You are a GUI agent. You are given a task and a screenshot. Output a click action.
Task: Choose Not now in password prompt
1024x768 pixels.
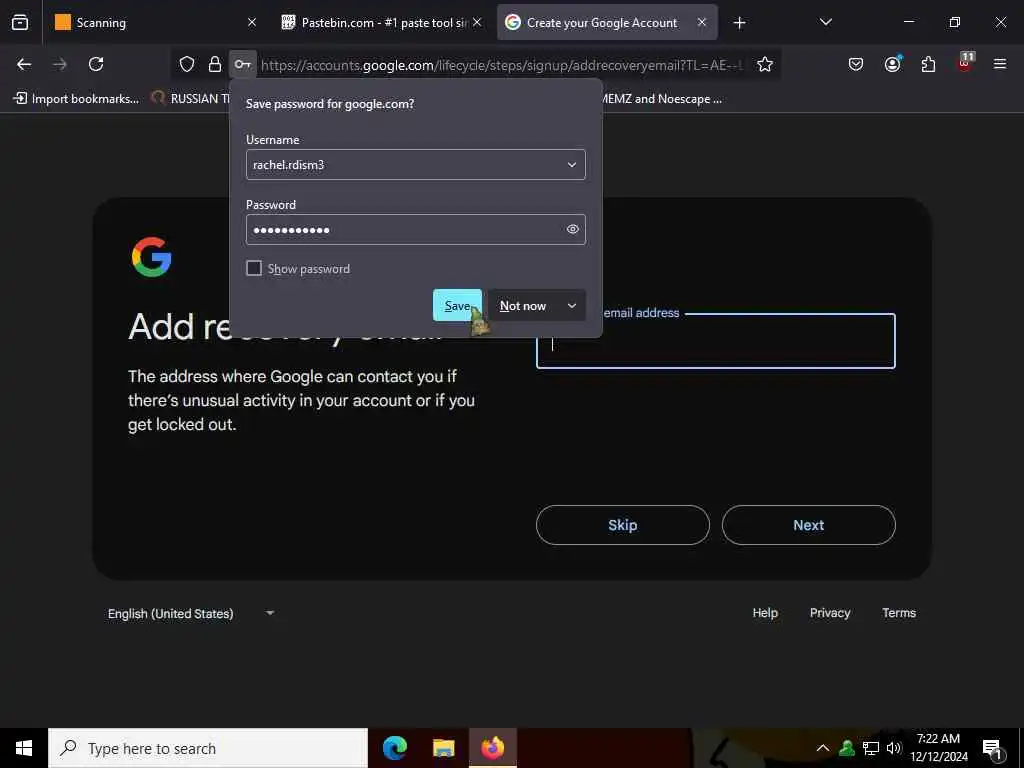coord(523,306)
